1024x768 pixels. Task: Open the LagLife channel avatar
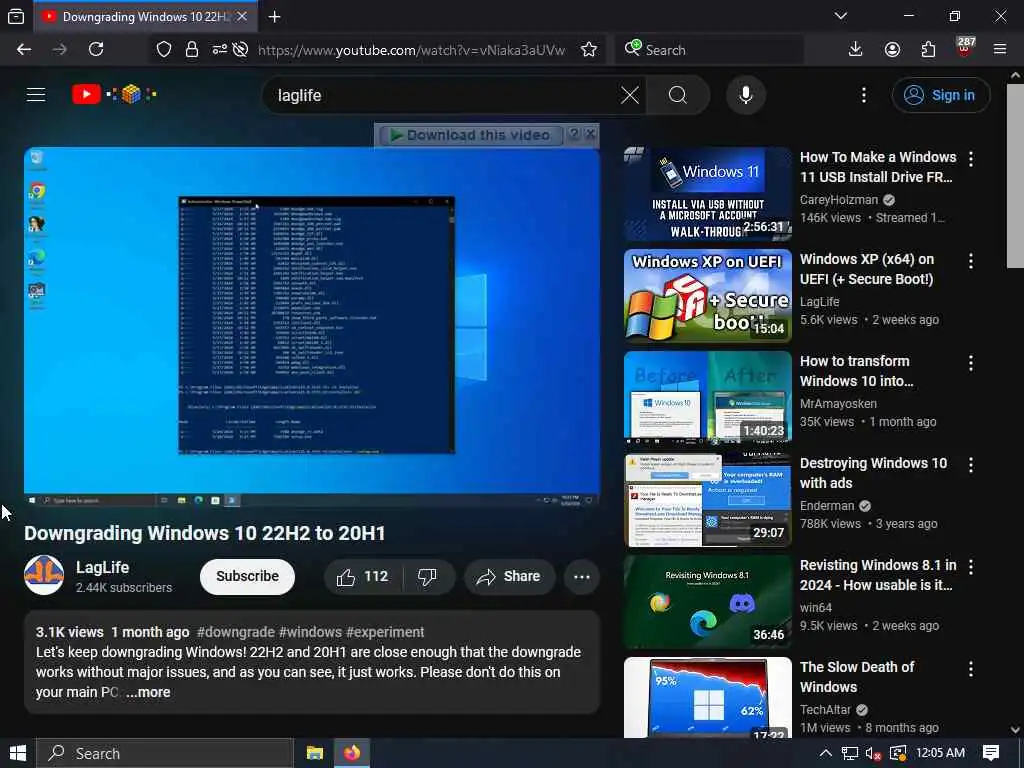pyautogui.click(x=44, y=575)
